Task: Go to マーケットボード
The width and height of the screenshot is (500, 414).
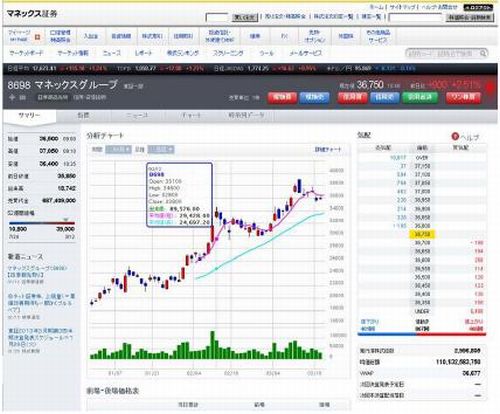Action: [x=26, y=53]
